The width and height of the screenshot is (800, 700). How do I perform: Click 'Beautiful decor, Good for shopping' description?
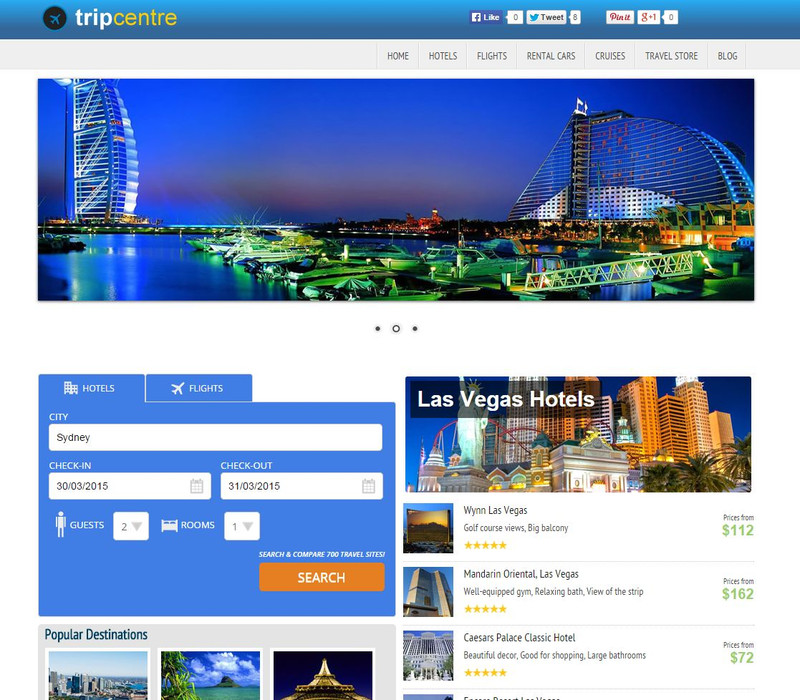coord(555,656)
